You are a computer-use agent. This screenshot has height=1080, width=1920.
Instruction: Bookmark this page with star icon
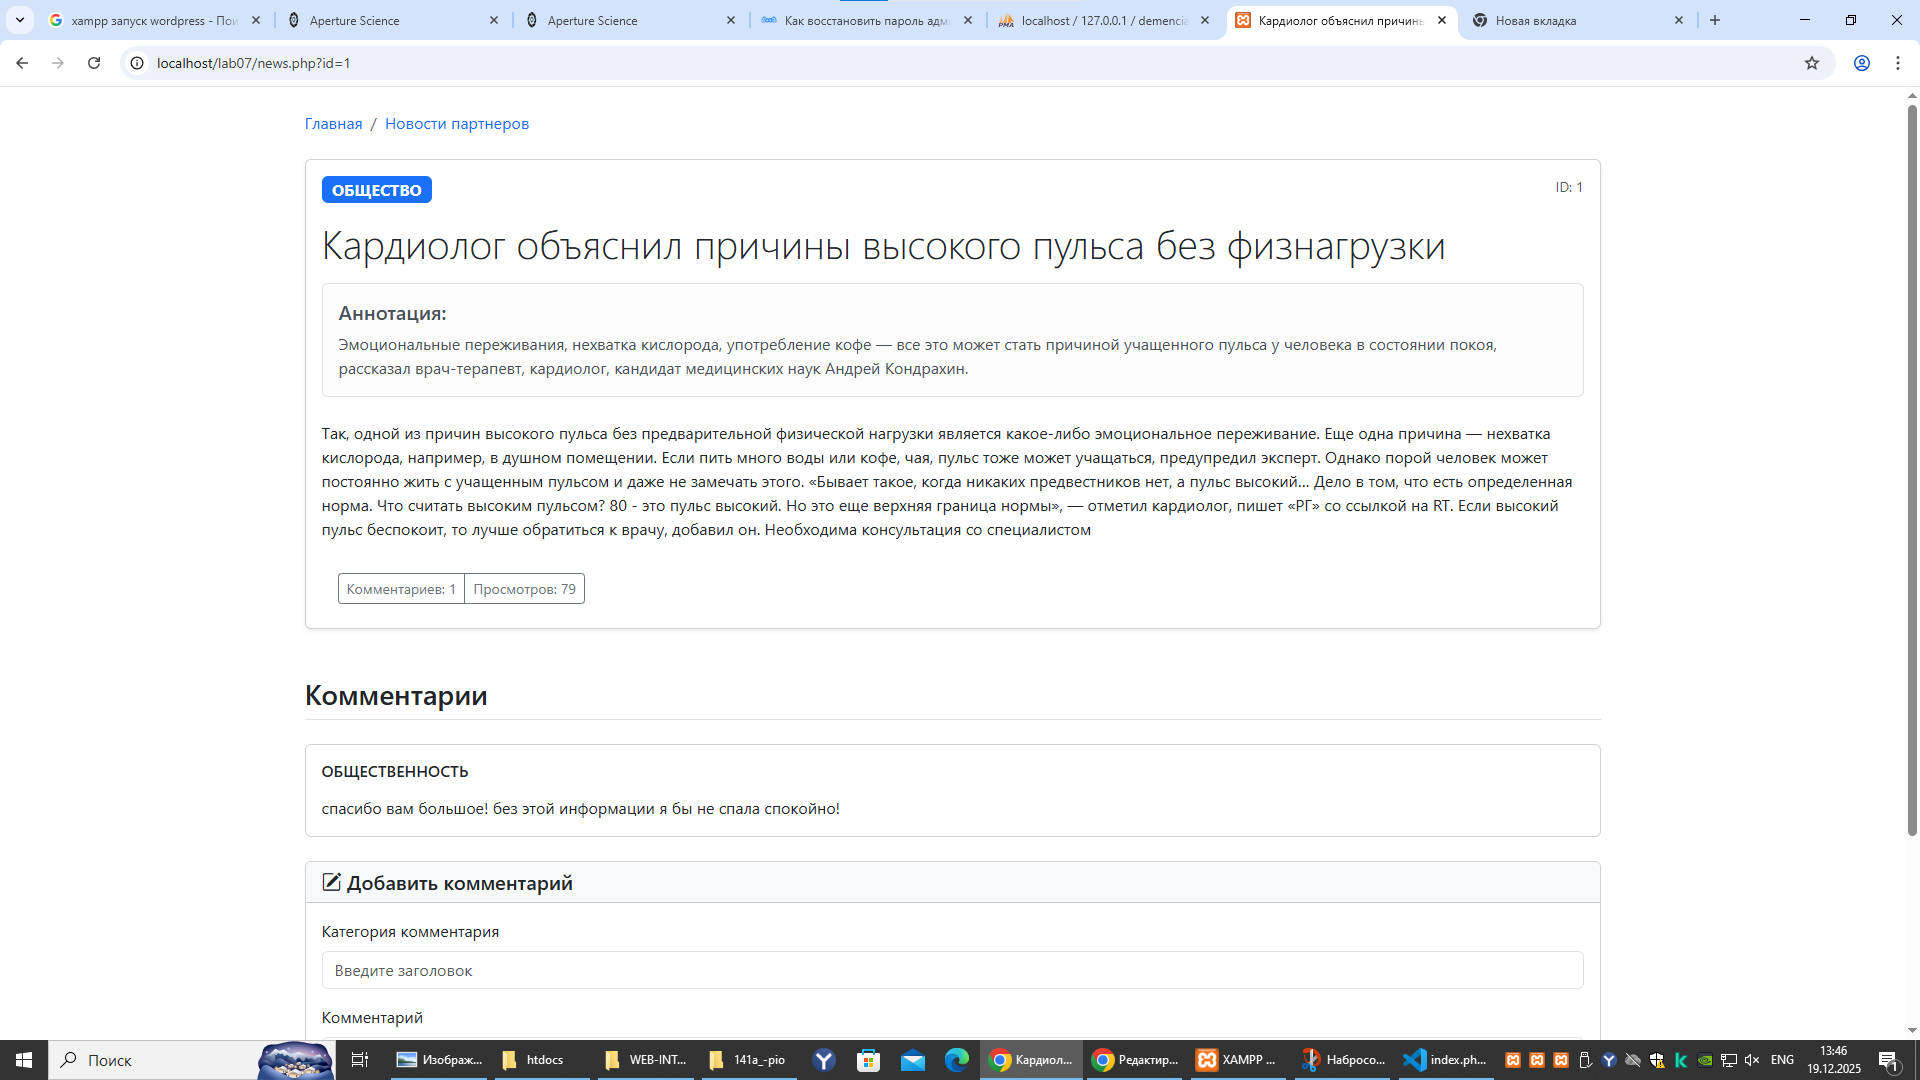pos(1811,63)
